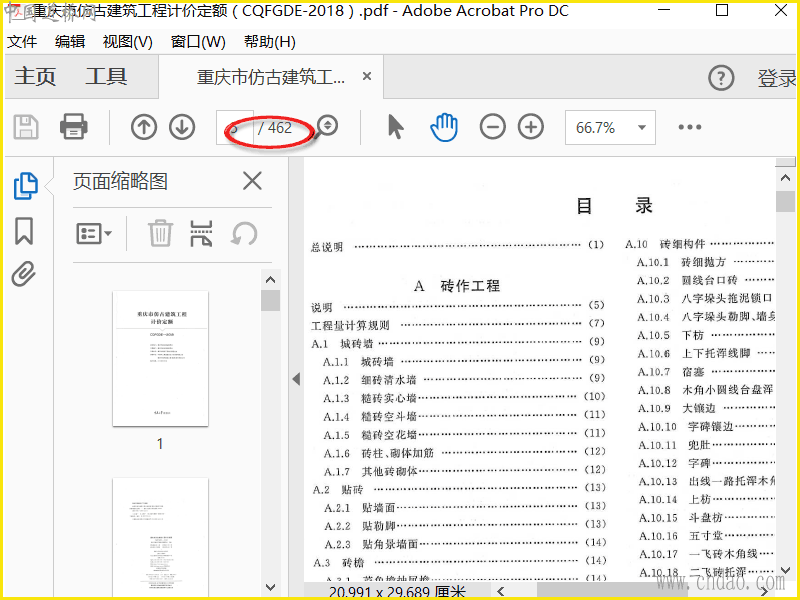Open the 文件 menu

[22, 41]
